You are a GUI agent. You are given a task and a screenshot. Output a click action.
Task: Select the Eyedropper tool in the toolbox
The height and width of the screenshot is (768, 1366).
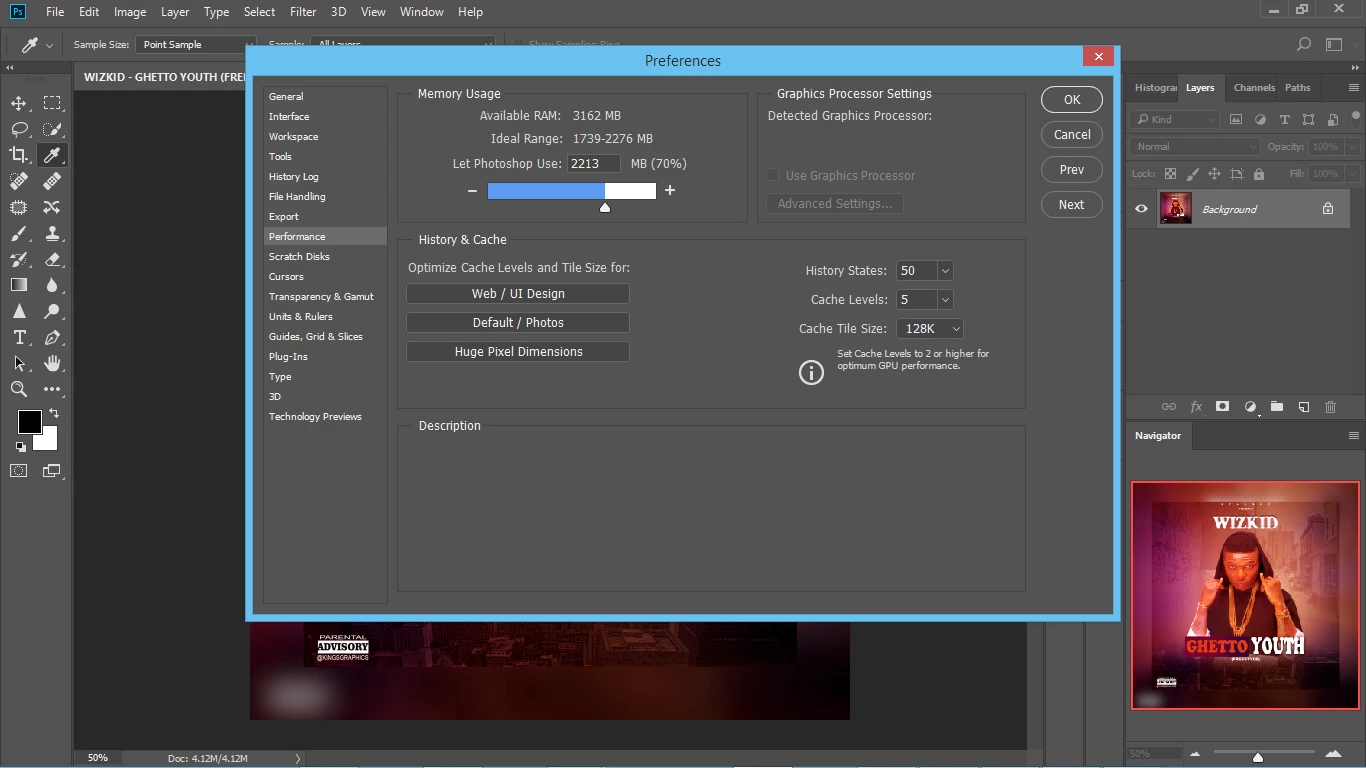coord(52,155)
